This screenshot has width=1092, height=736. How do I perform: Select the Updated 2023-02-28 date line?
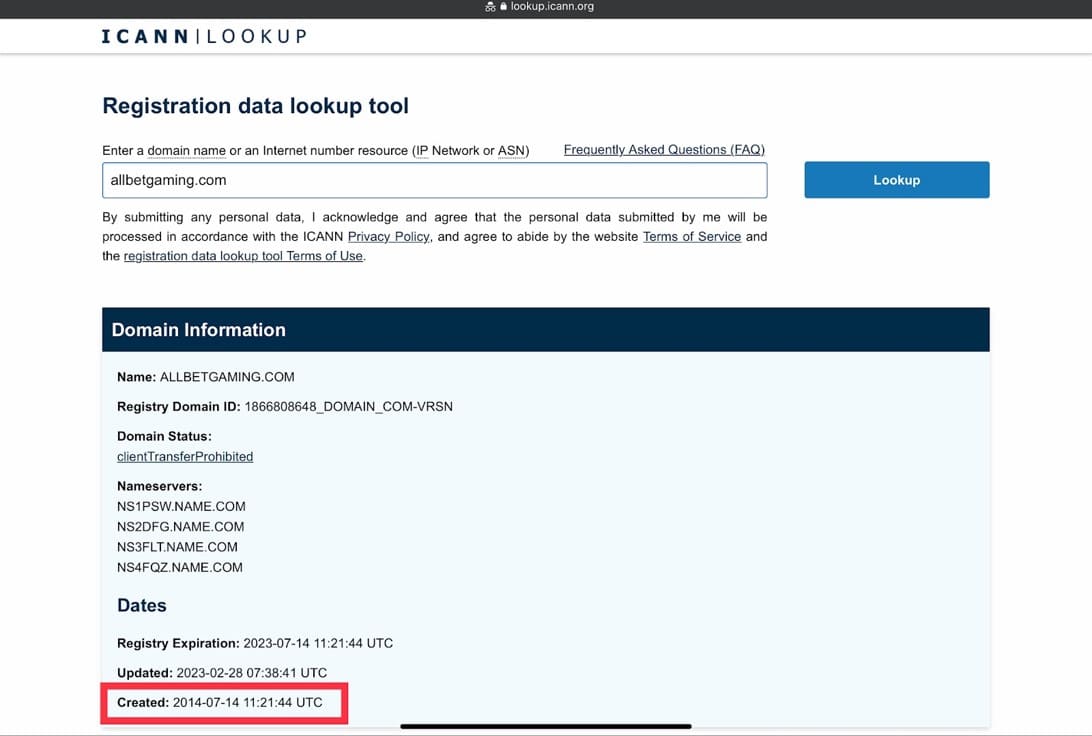221,673
